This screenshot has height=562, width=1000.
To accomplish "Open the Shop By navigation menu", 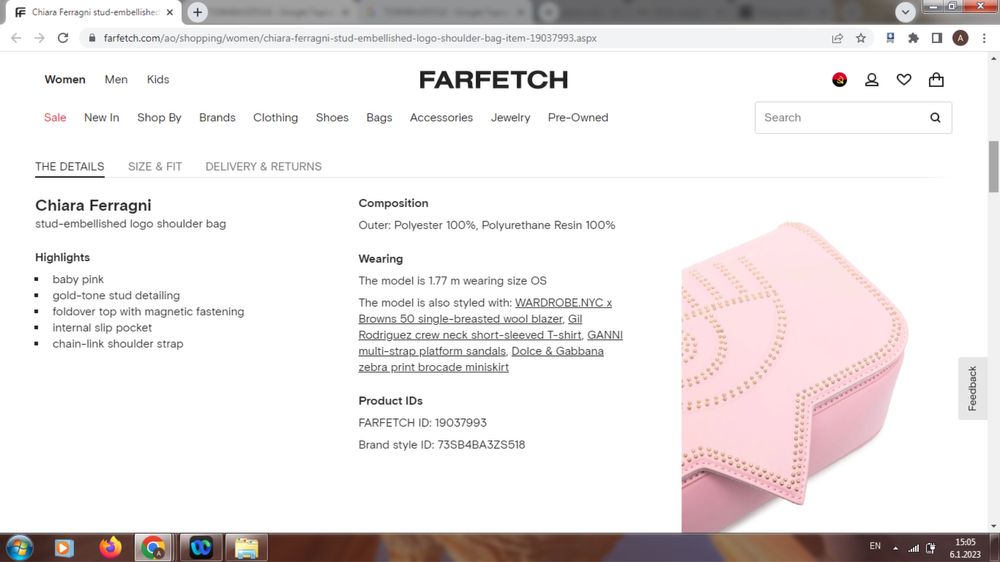I will coord(159,117).
